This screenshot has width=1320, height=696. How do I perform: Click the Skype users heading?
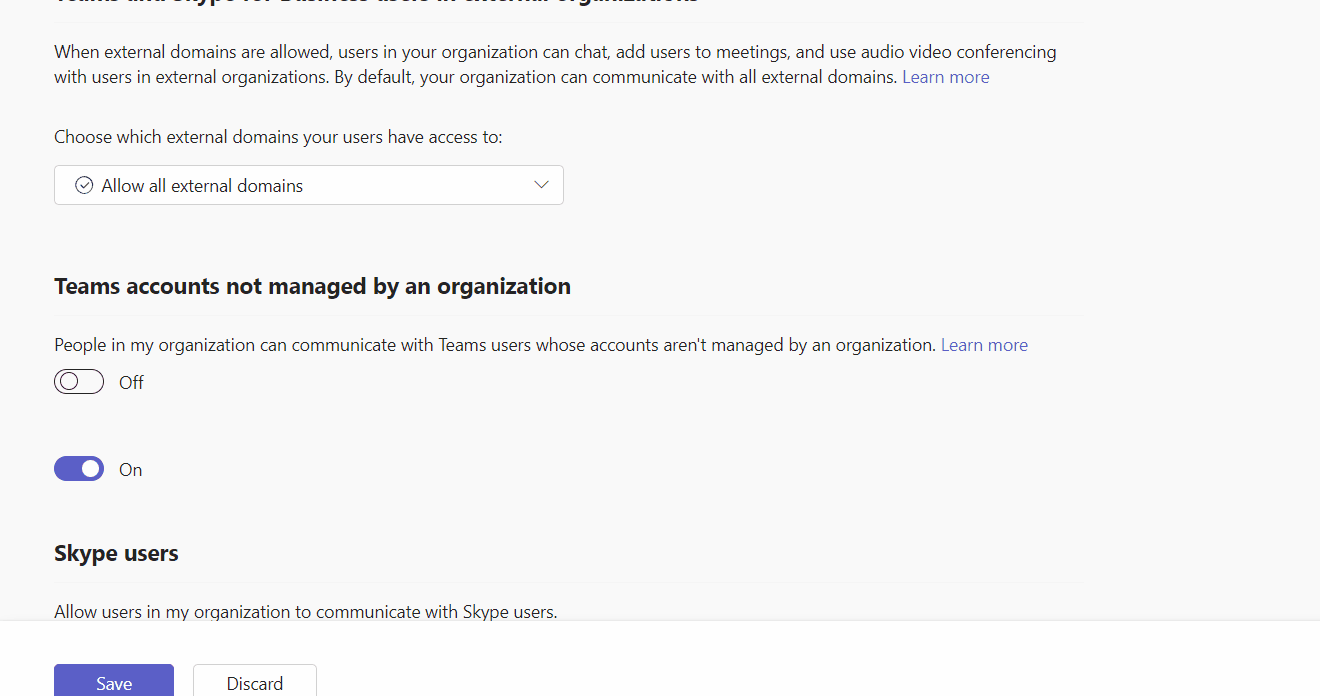[116, 553]
